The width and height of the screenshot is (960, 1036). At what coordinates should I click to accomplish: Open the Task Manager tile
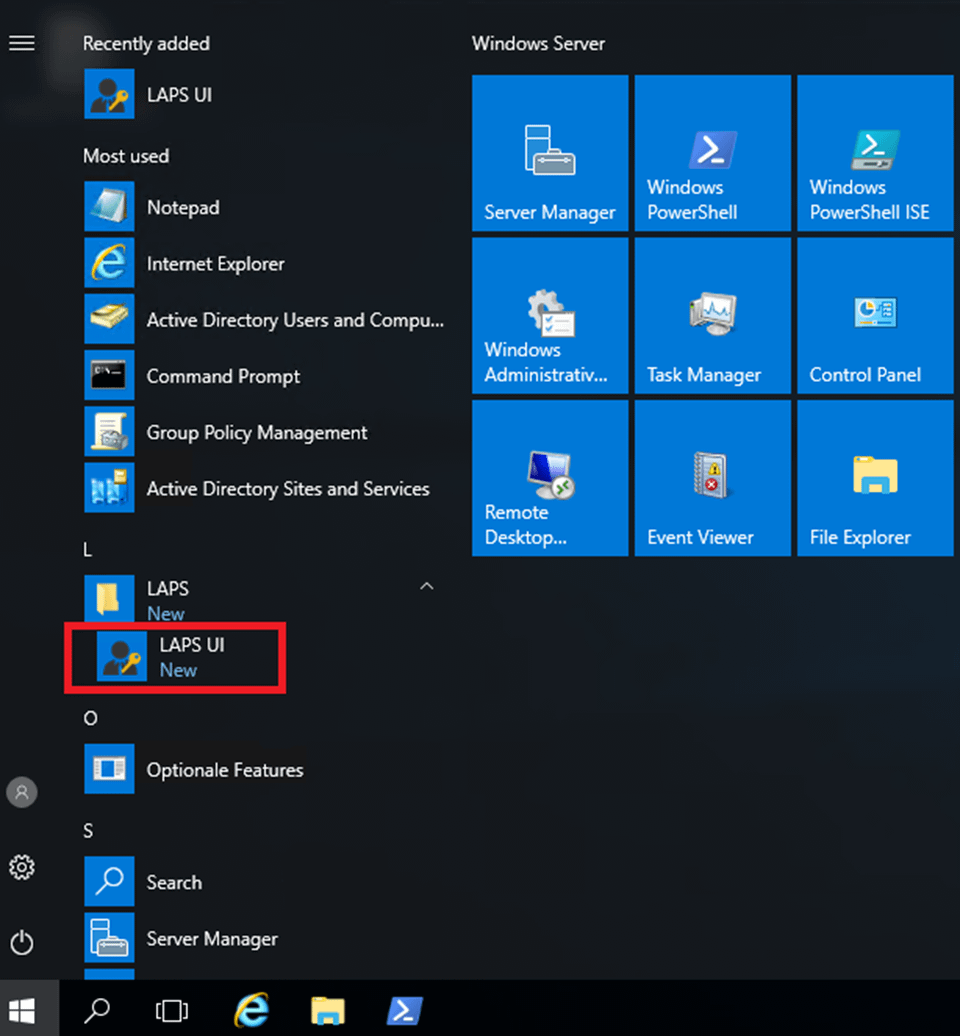coord(712,315)
